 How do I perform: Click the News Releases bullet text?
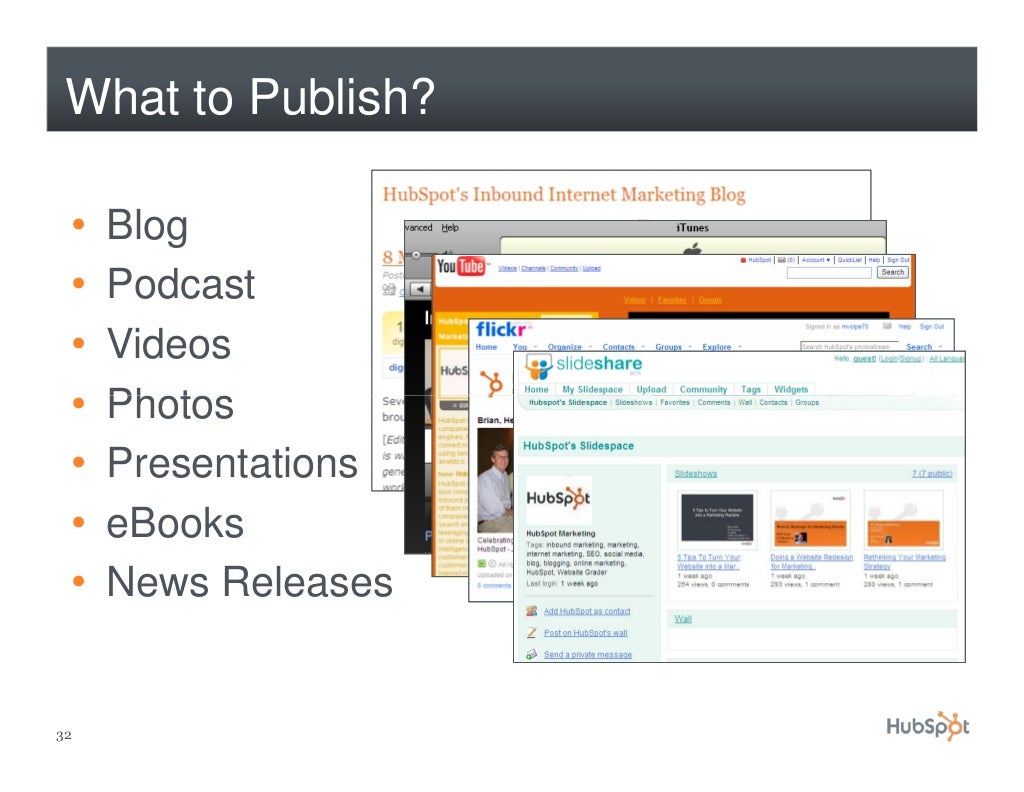click(249, 582)
